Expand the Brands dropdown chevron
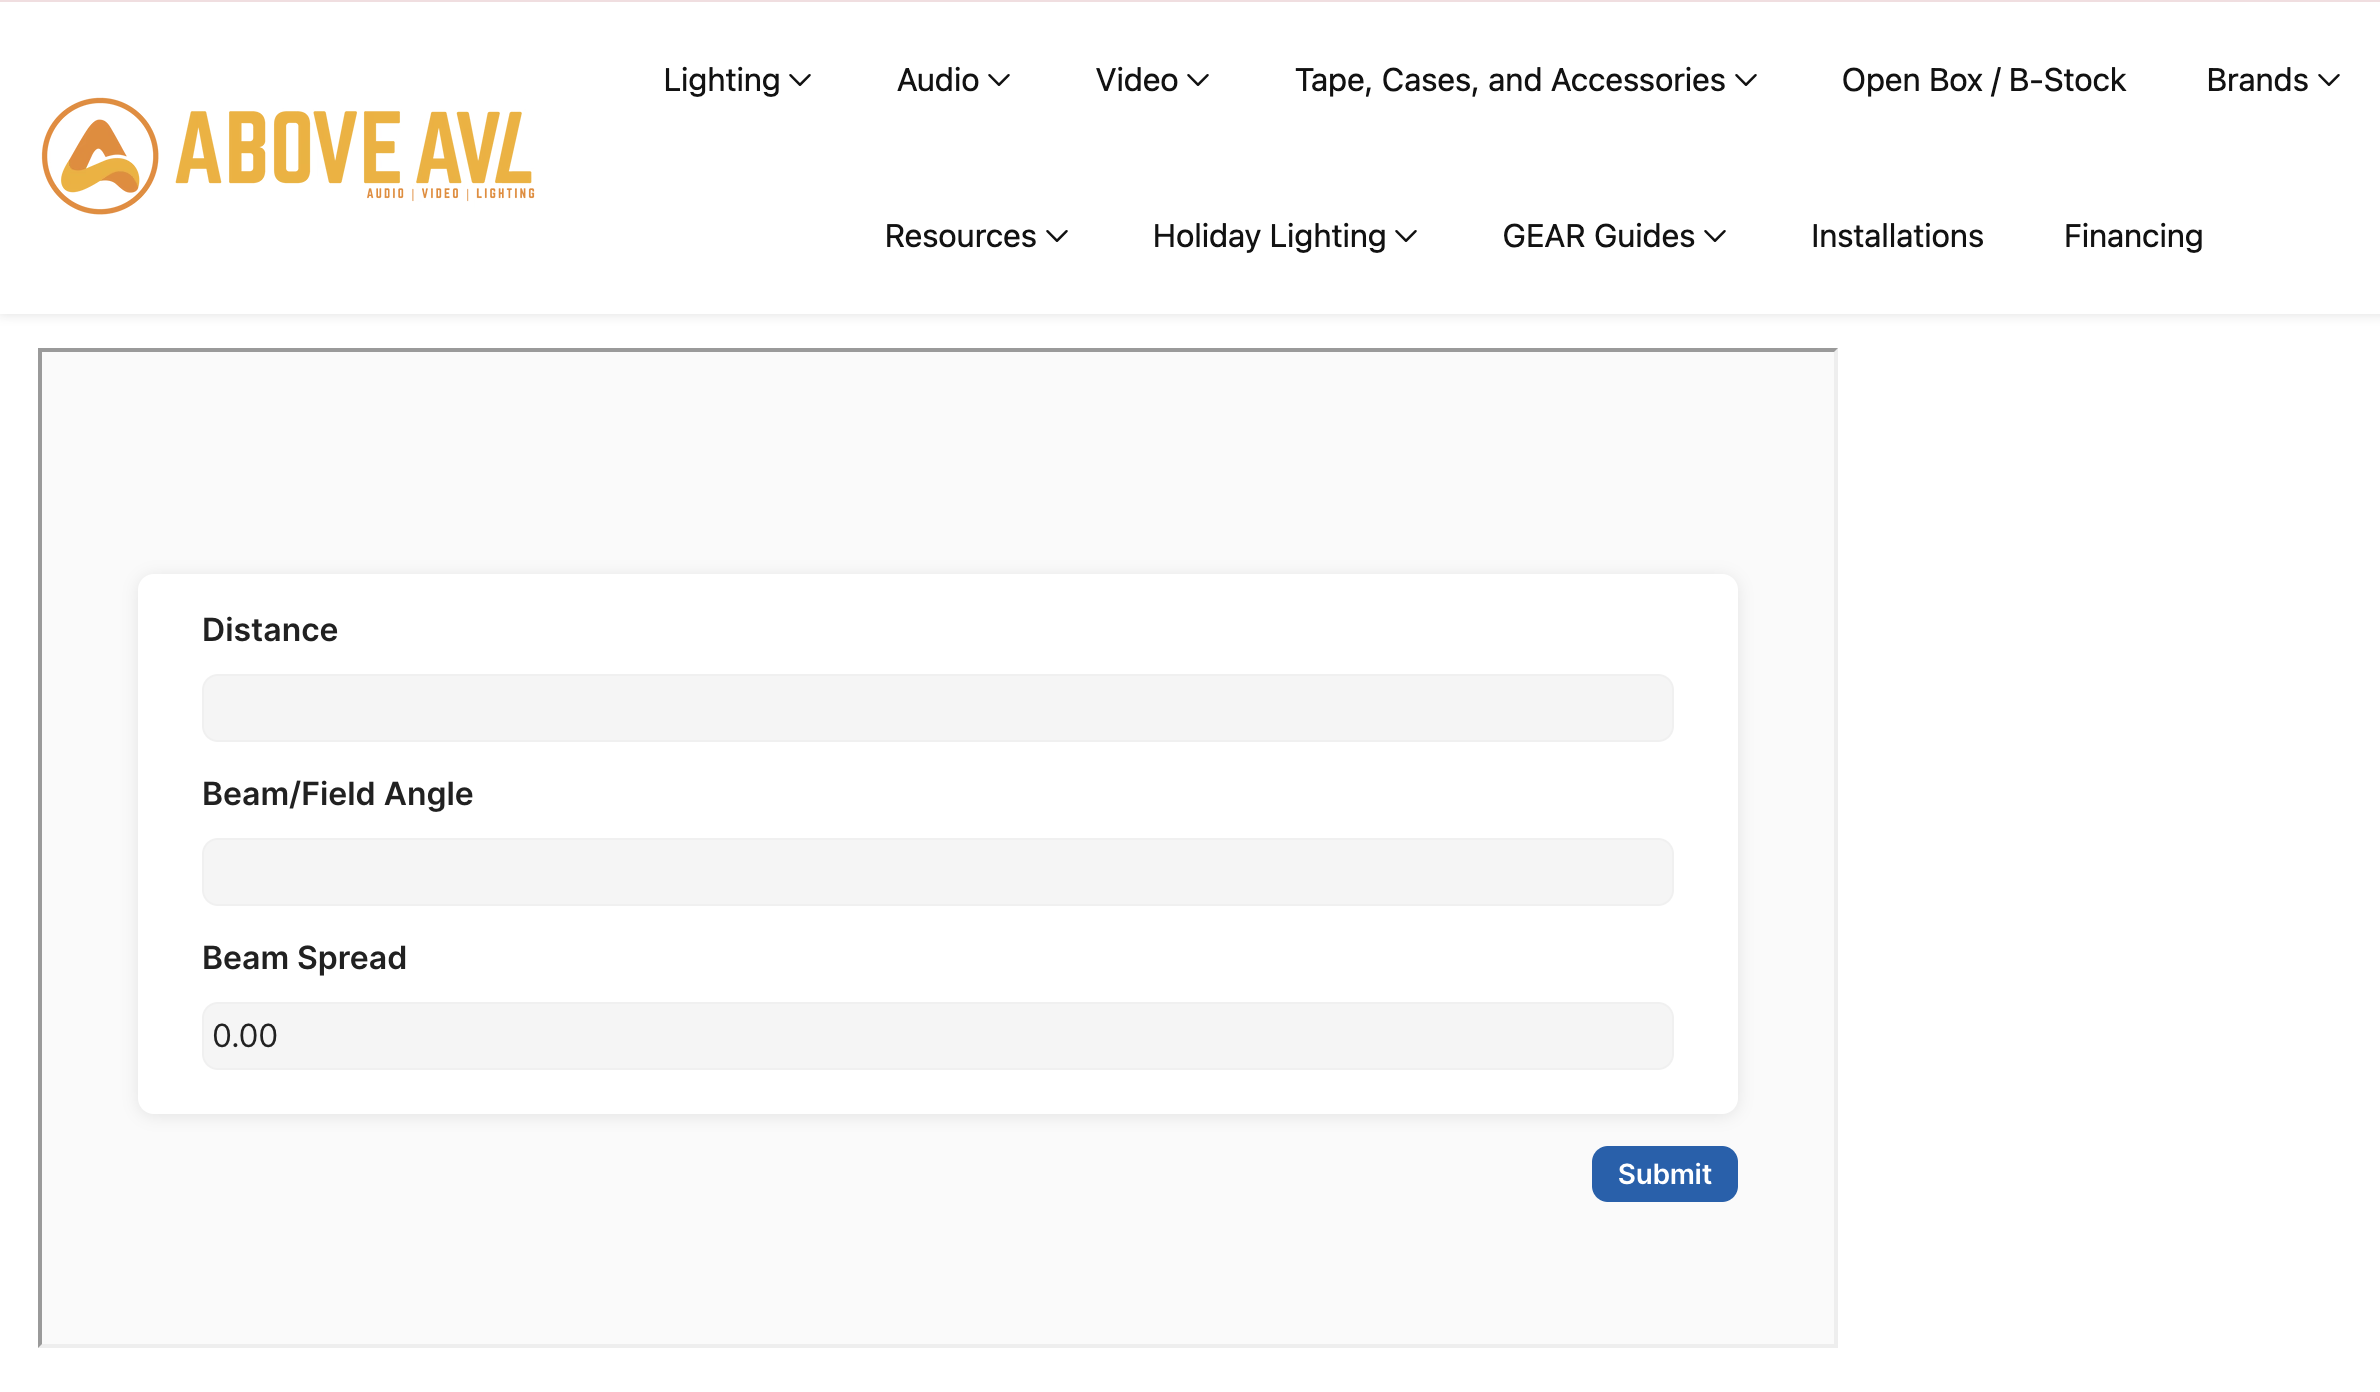Image resolution: width=2380 pixels, height=1392 pixels. 2329,80
